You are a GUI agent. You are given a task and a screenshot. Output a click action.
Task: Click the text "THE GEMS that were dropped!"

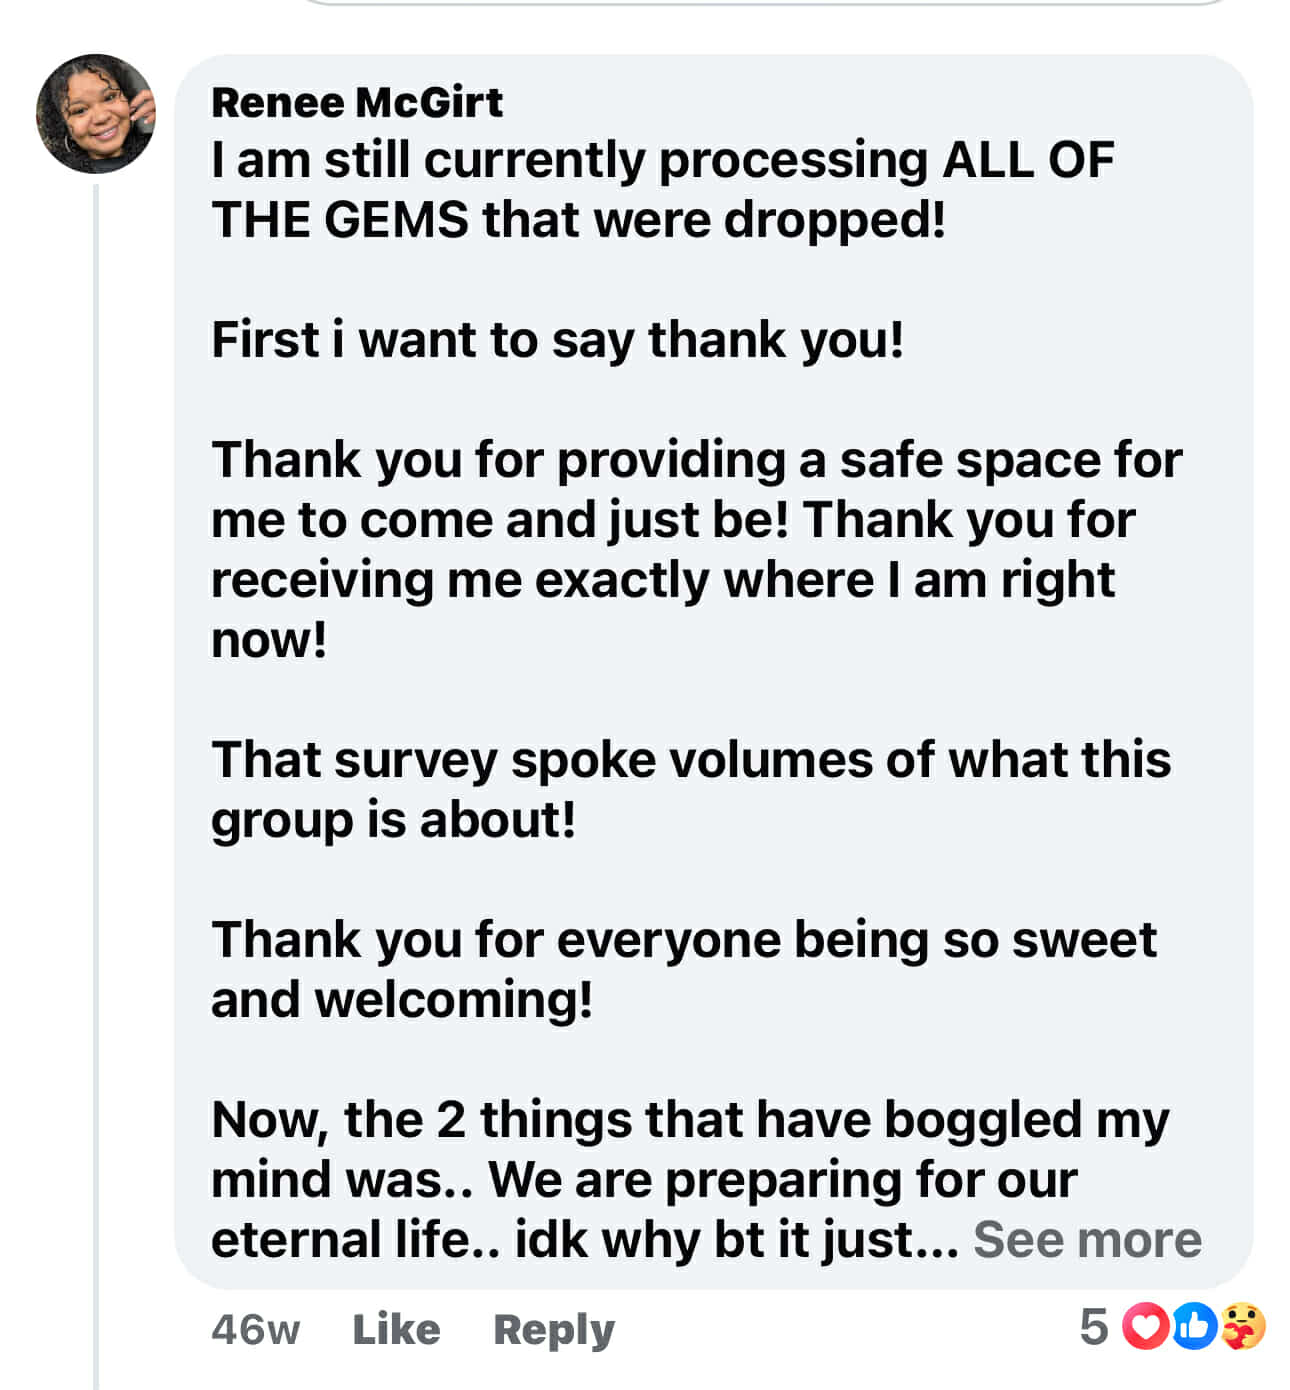[578, 220]
